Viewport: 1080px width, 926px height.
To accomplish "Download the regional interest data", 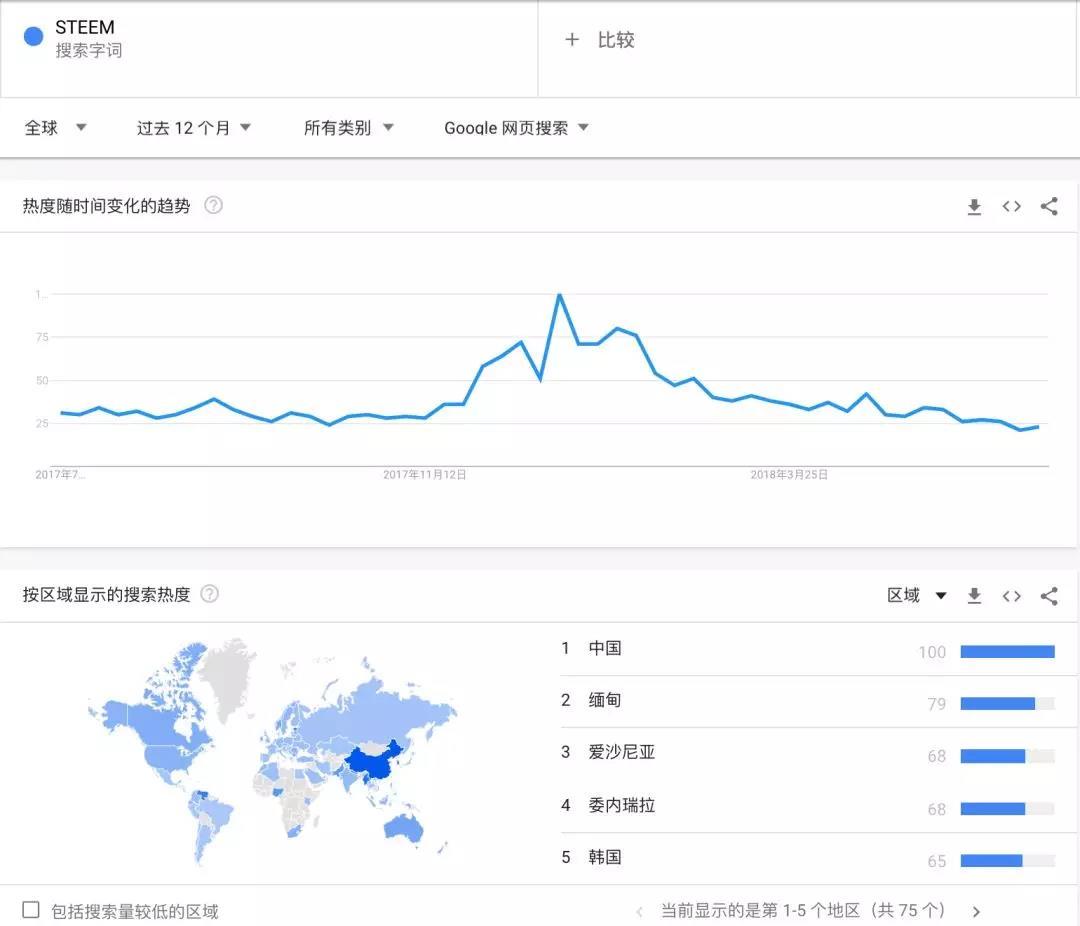I will pos(974,596).
